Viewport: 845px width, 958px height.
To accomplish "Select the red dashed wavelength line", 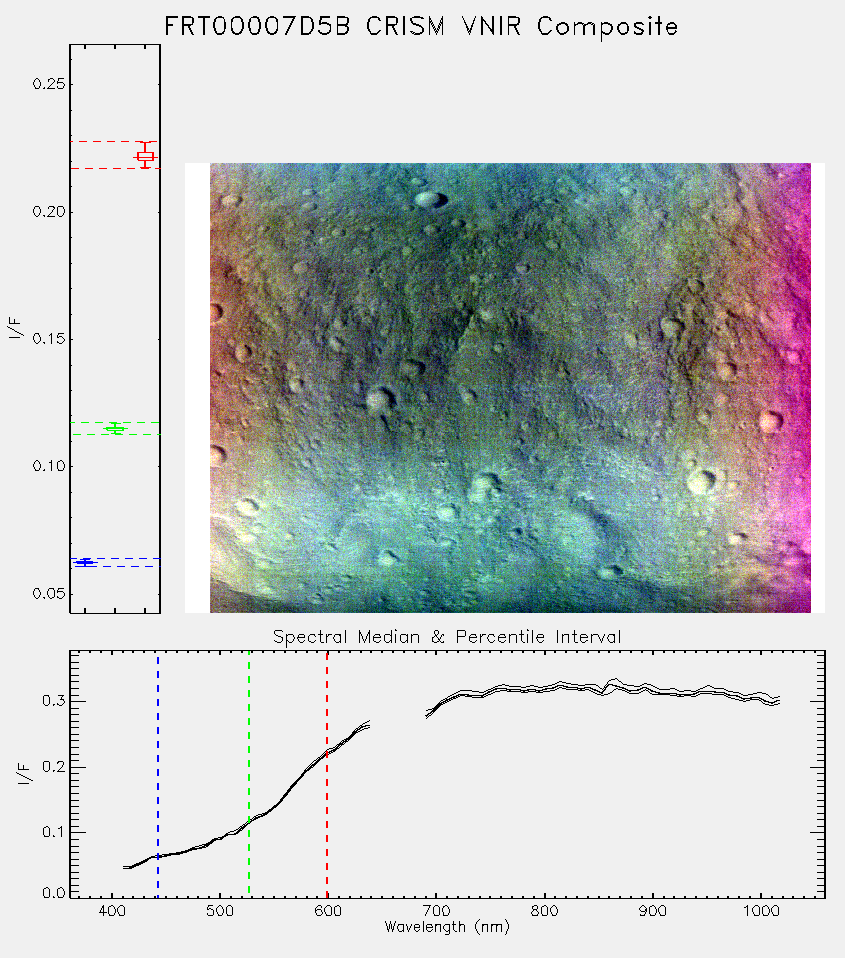I will (x=327, y=774).
